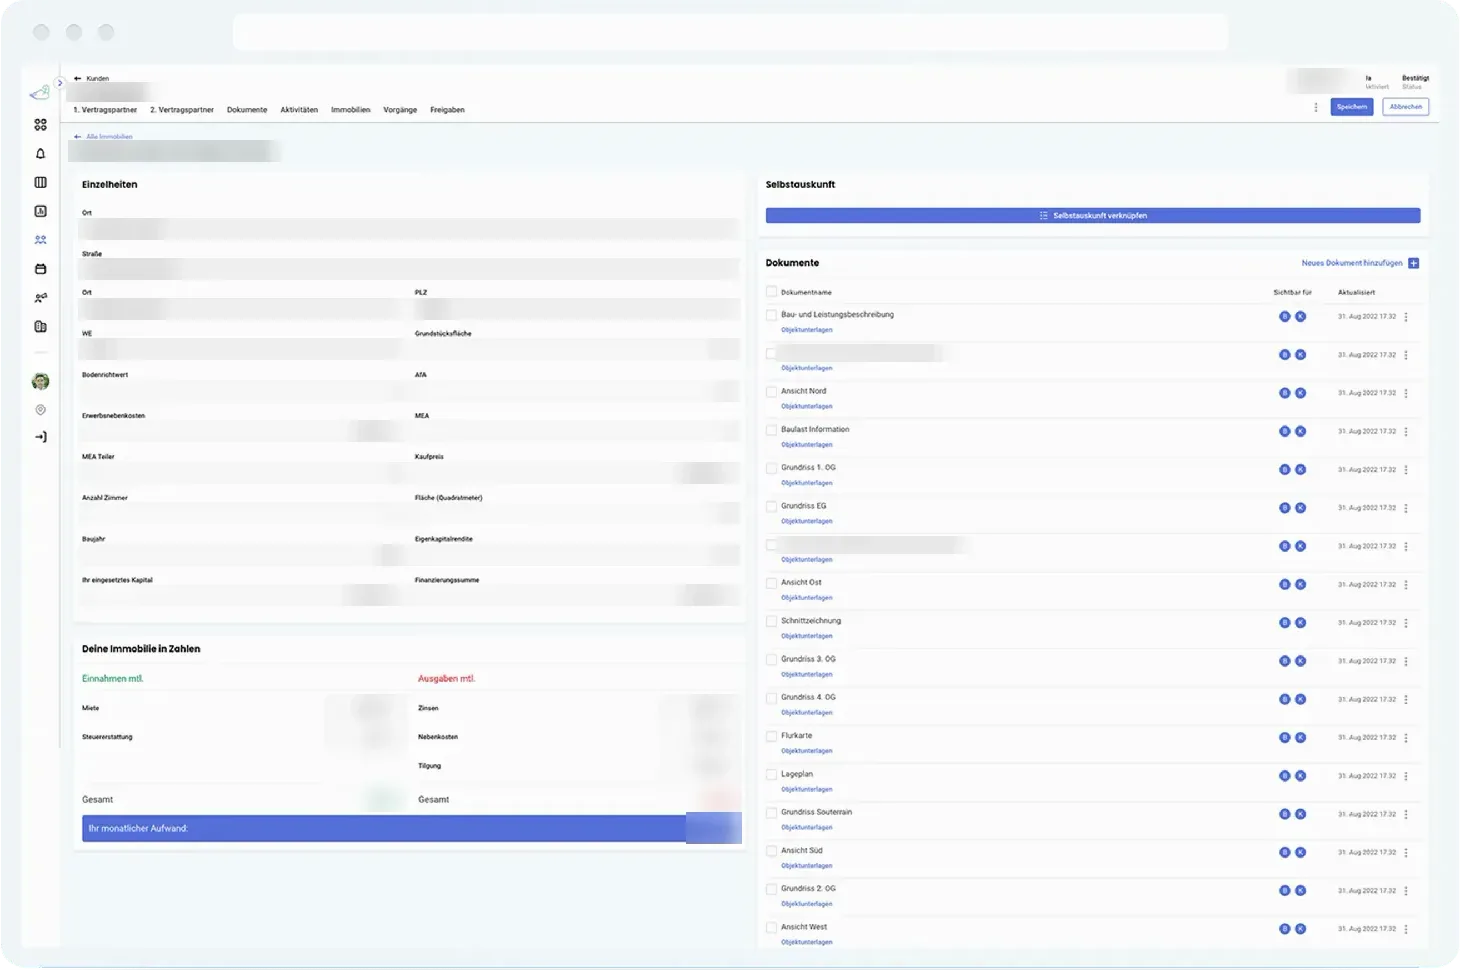1460x970 pixels.
Task: Open the three-dot menu for Grundriss 1. OG
Action: [1406, 470]
